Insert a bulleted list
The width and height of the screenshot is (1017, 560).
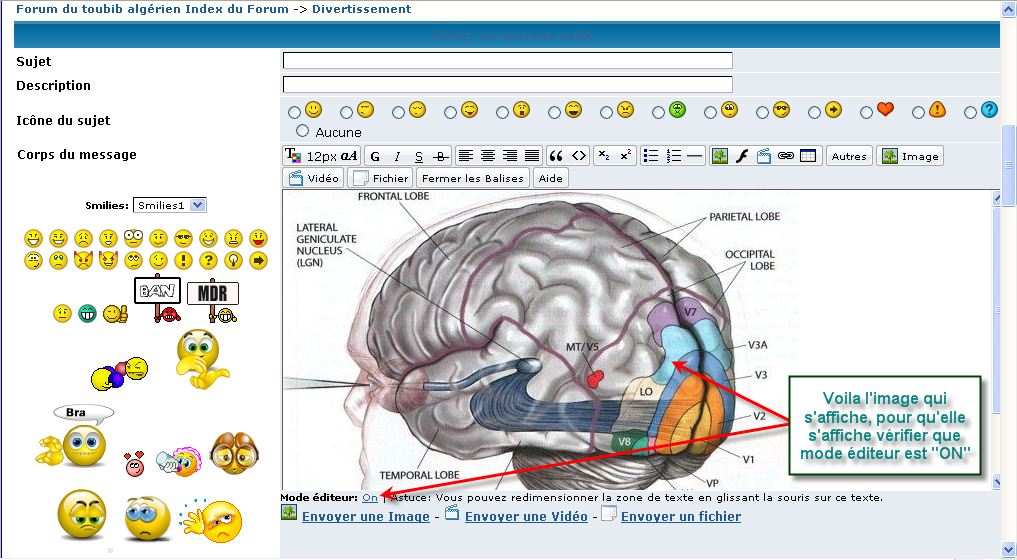[651, 156]
